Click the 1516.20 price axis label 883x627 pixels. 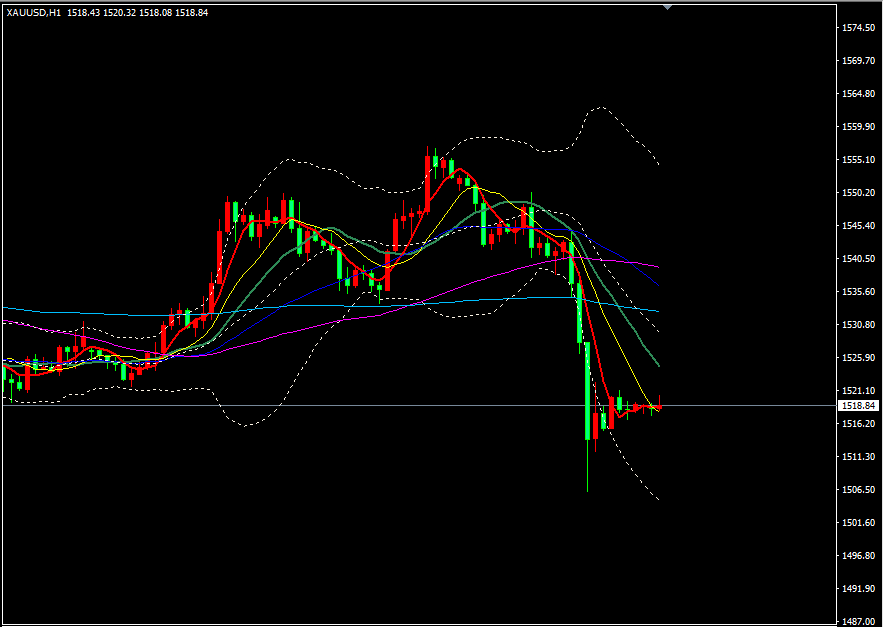tap(858, 424)
